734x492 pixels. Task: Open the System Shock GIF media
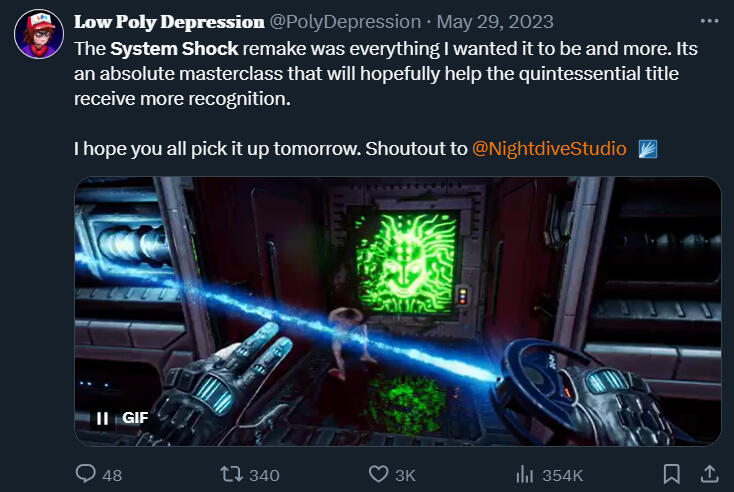tap(397, 311)
